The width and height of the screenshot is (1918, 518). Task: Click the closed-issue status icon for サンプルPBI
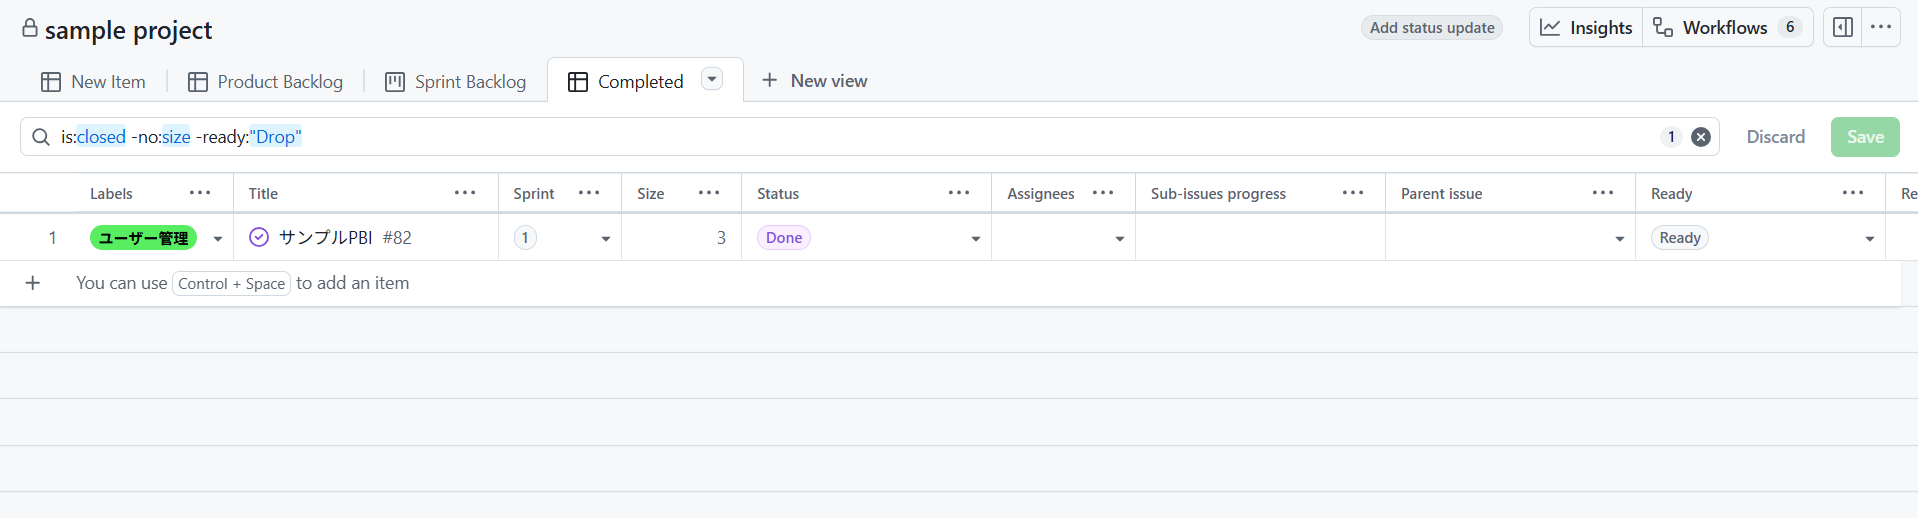coord(259,237)
